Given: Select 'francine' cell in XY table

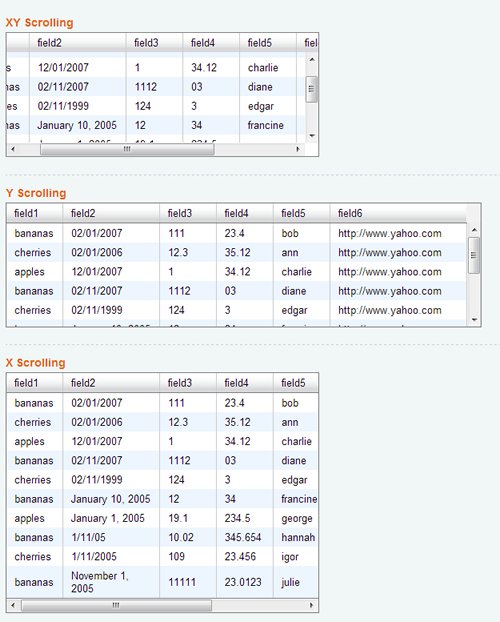Looking at the screenshot, I should [x=268, y=125].
